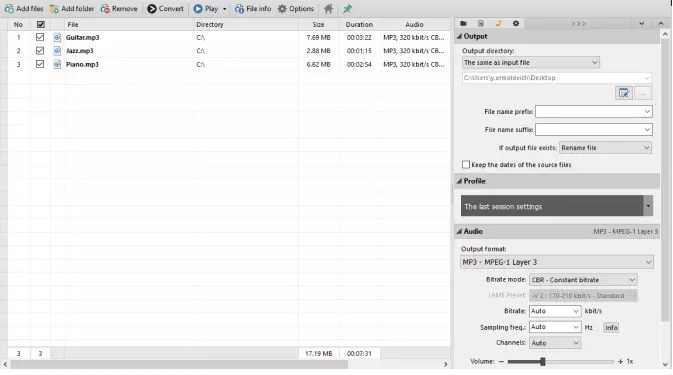Screen dimensions: 673x375
Task: Remove selected files via Remove button
Action: pyautogui.click(x=119, y=9)
